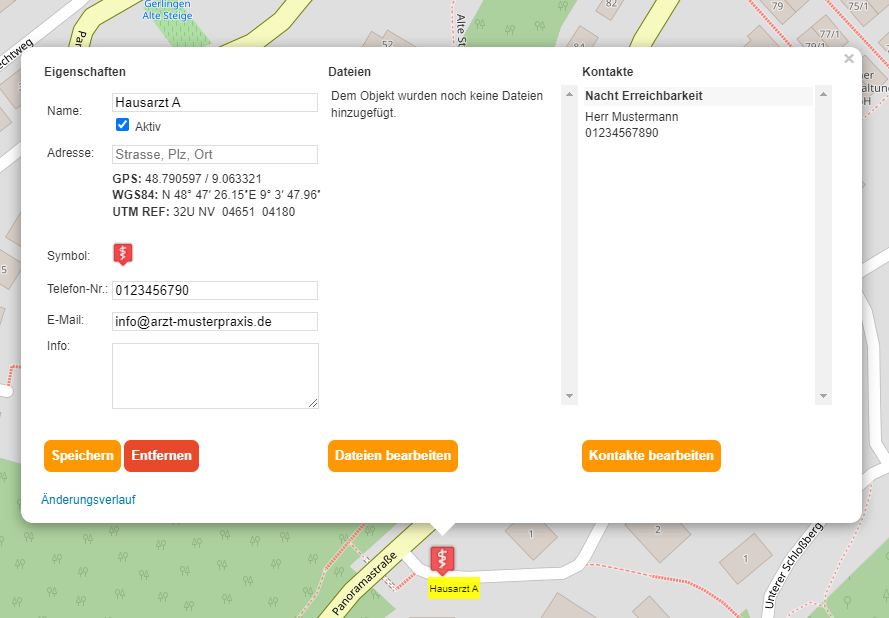This screenshot has height=618, width=889.
Task: Toggle the Aktiv checkbox
Action: (x=123, y=125)
